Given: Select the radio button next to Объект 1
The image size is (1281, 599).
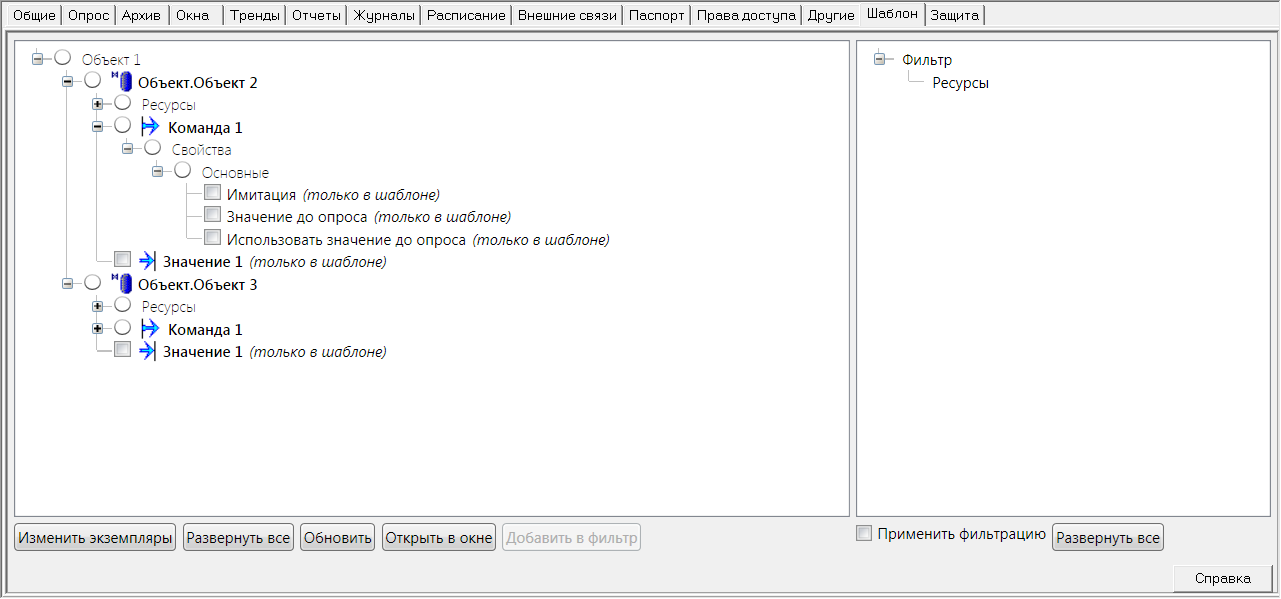Looking at the screenshot, I should (62, 58).
